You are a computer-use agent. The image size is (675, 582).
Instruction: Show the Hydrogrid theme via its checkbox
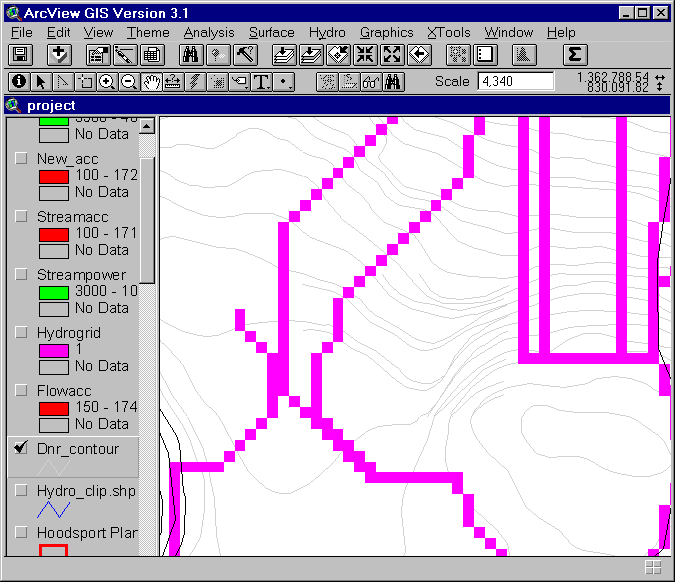(21, 332)
